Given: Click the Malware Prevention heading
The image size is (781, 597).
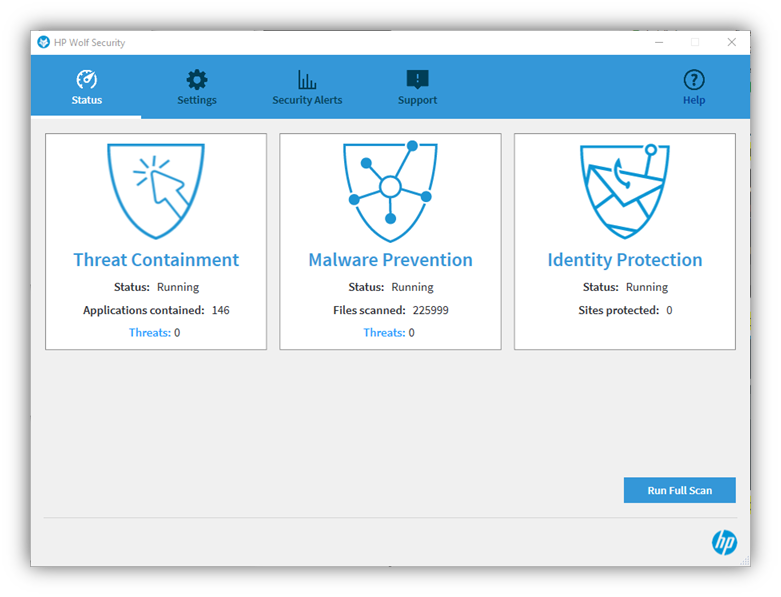Looking at the screenshot, I should click(390, 260).
